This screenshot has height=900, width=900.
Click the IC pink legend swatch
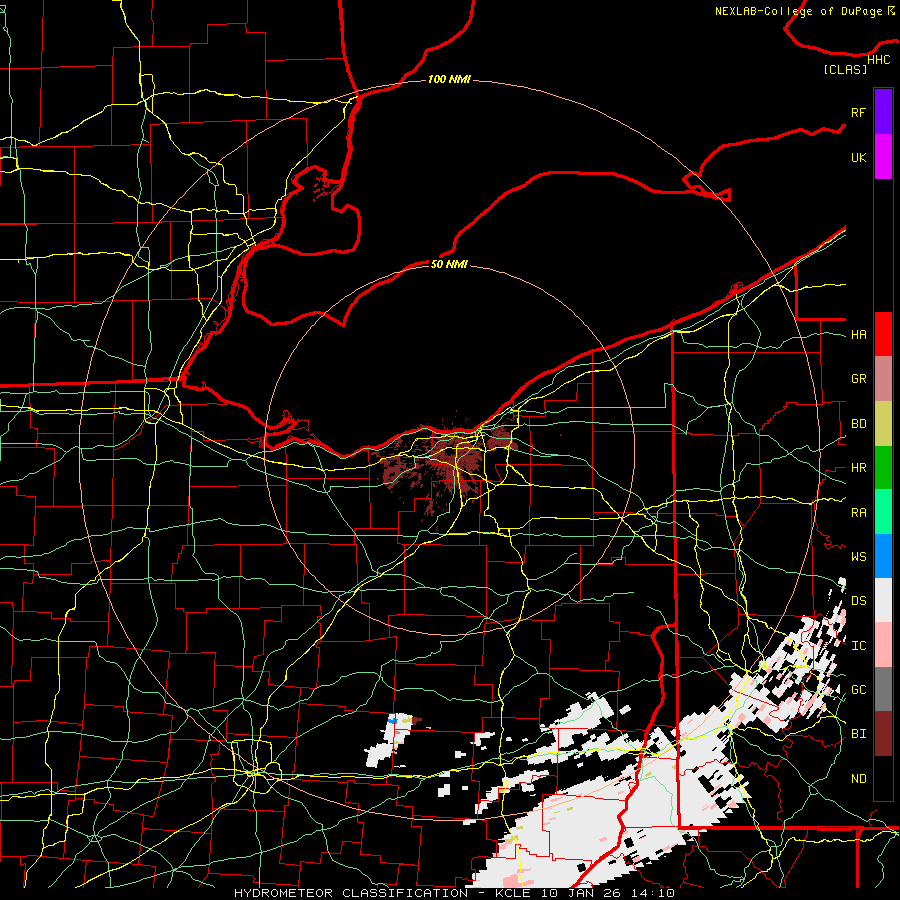(x=883, y=645)
